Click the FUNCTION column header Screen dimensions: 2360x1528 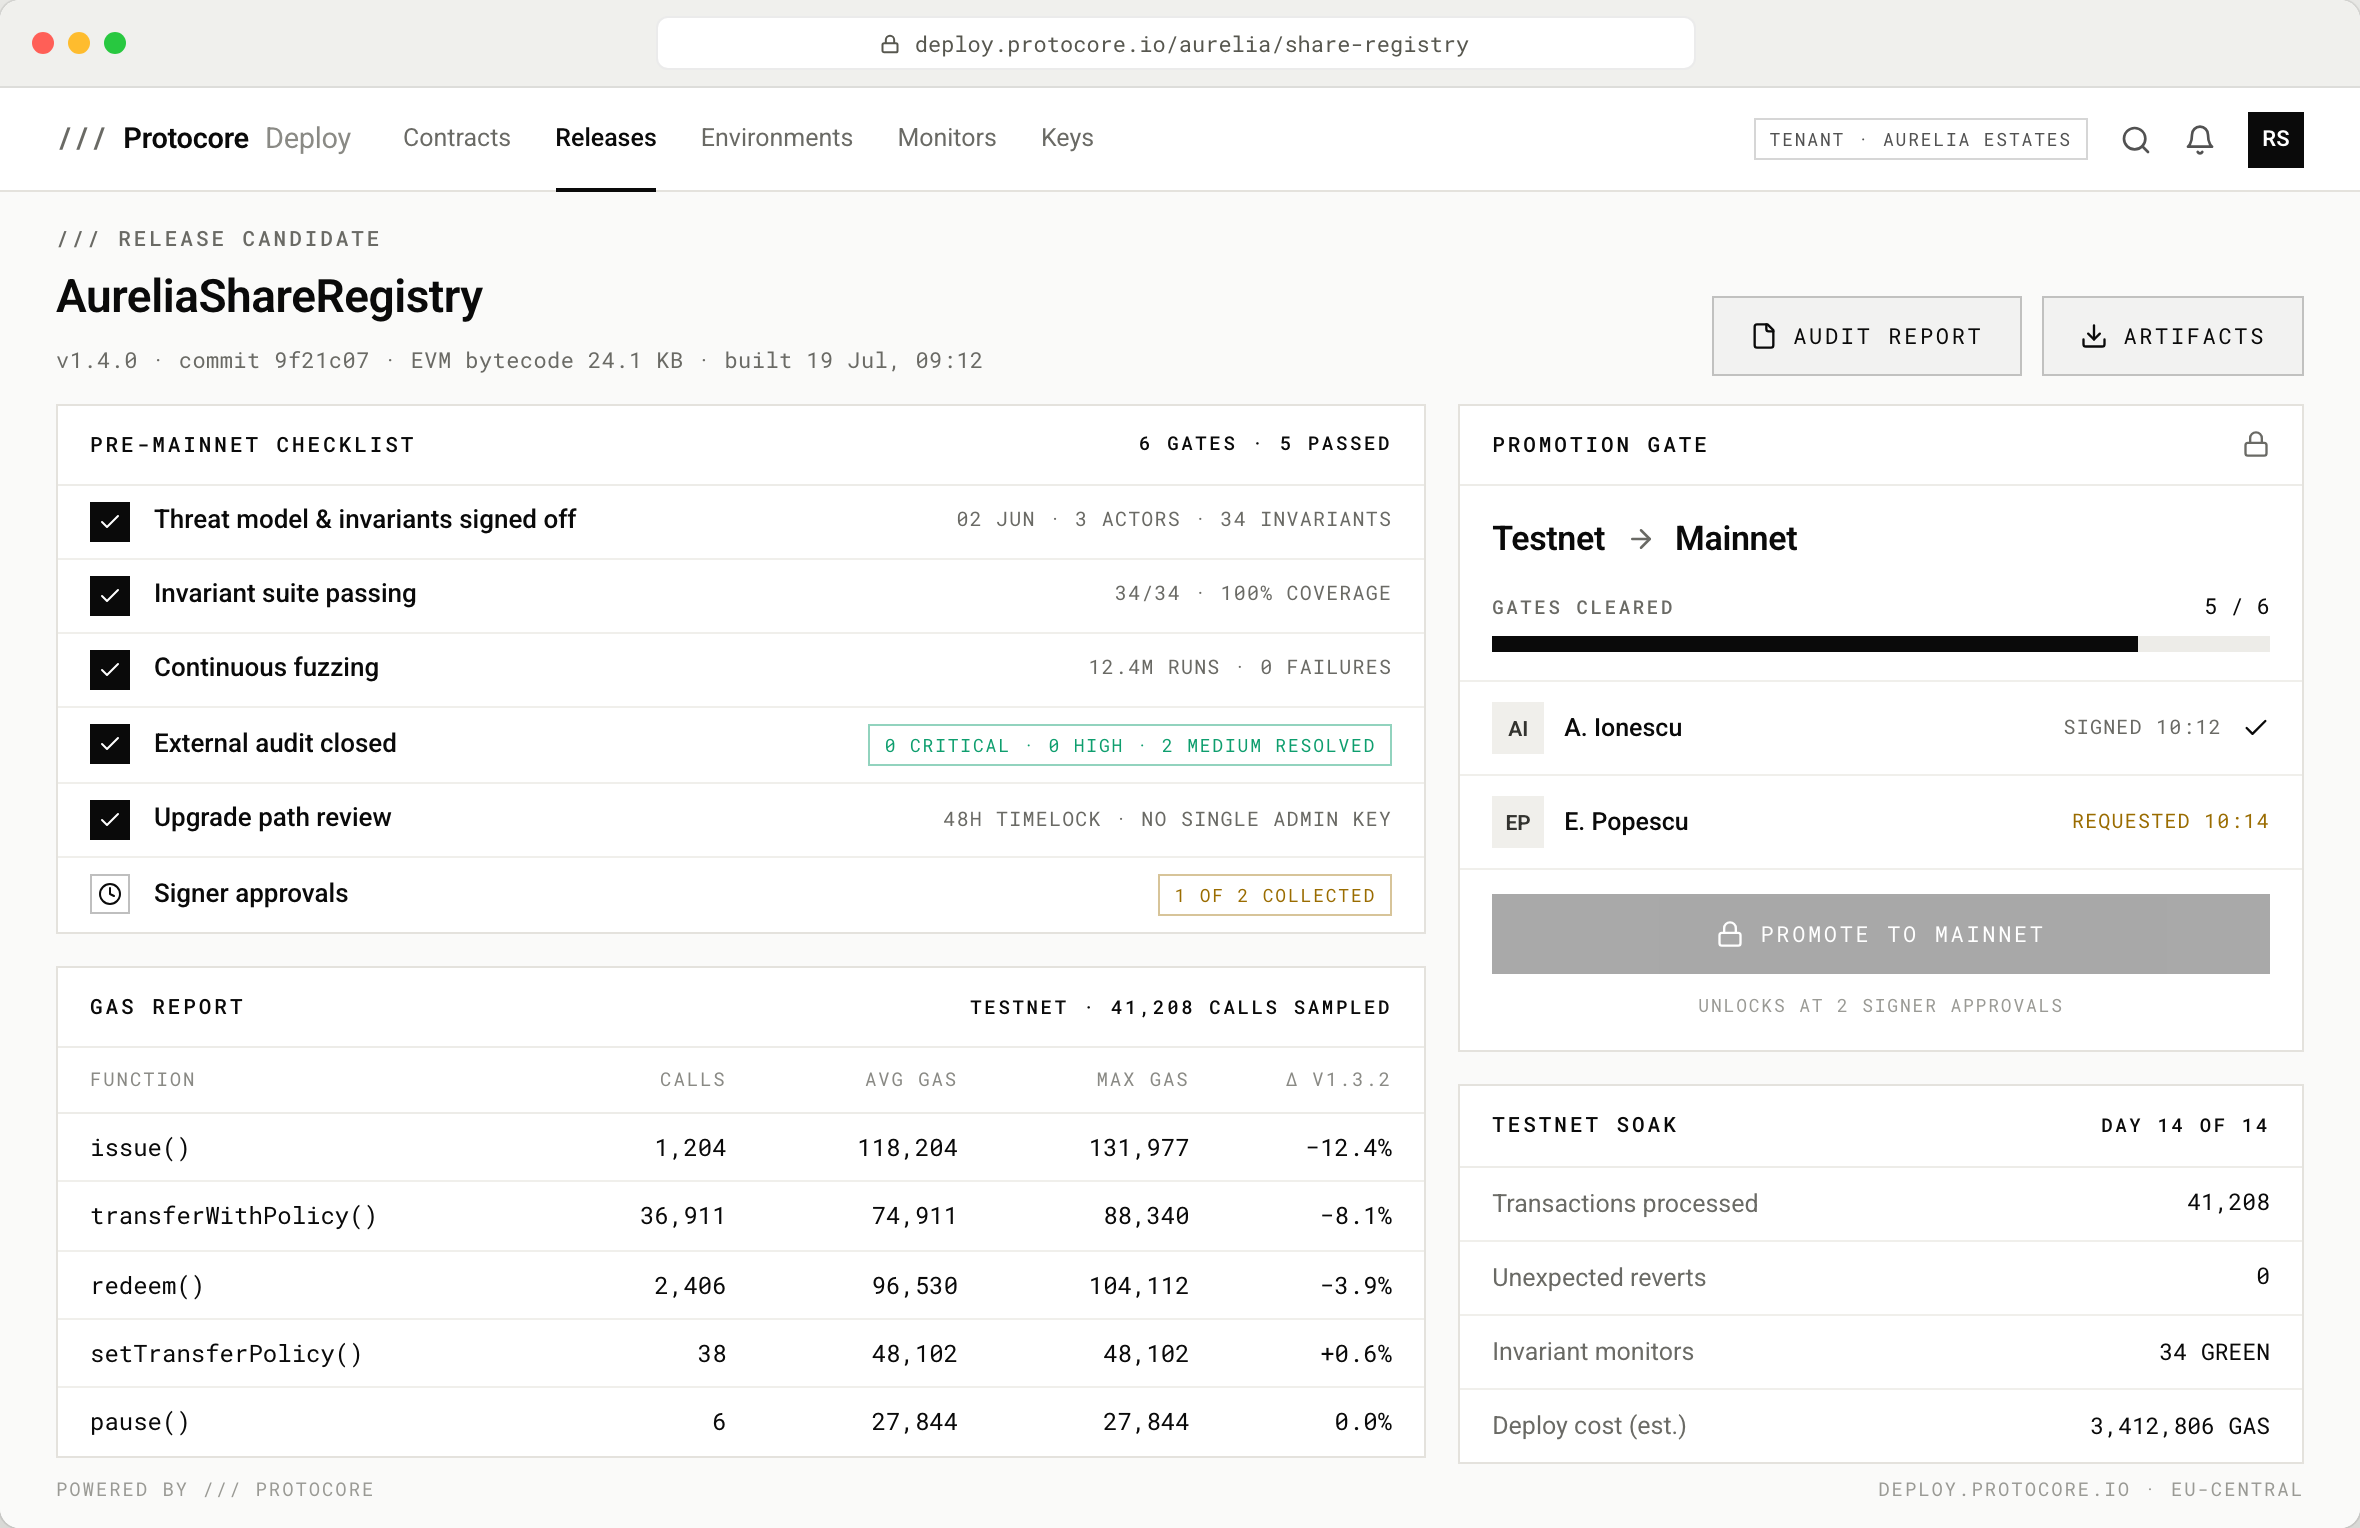tap(142, 1080)
